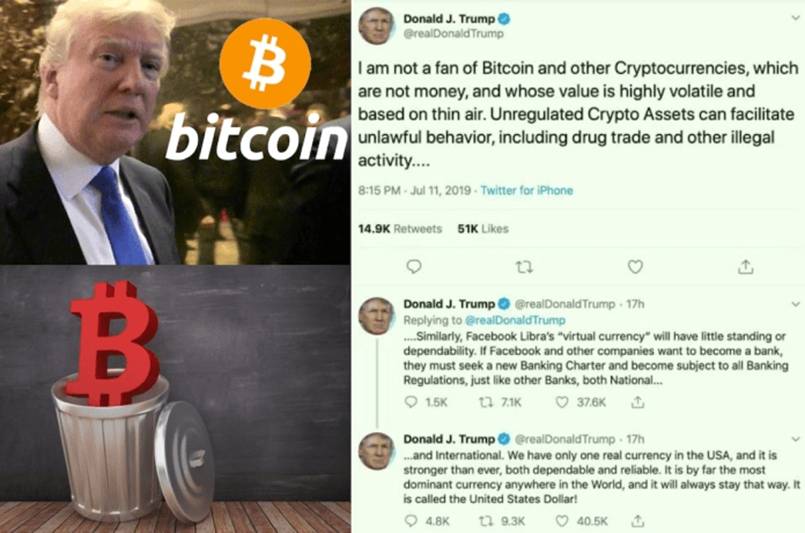Retweet the last tweet showing 9.3K
The width and height of the screenshot is (805, 533).
(485, 521)
